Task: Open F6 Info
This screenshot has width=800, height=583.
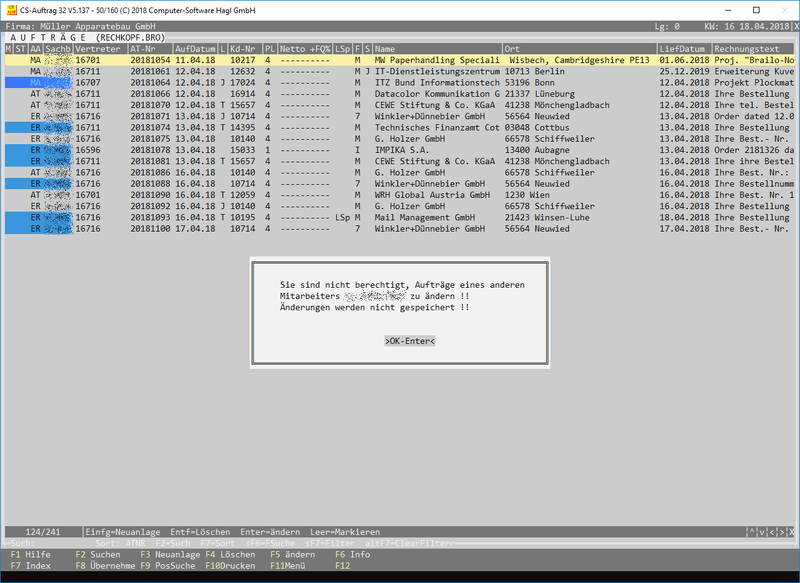Action: (x=352, y=554)
